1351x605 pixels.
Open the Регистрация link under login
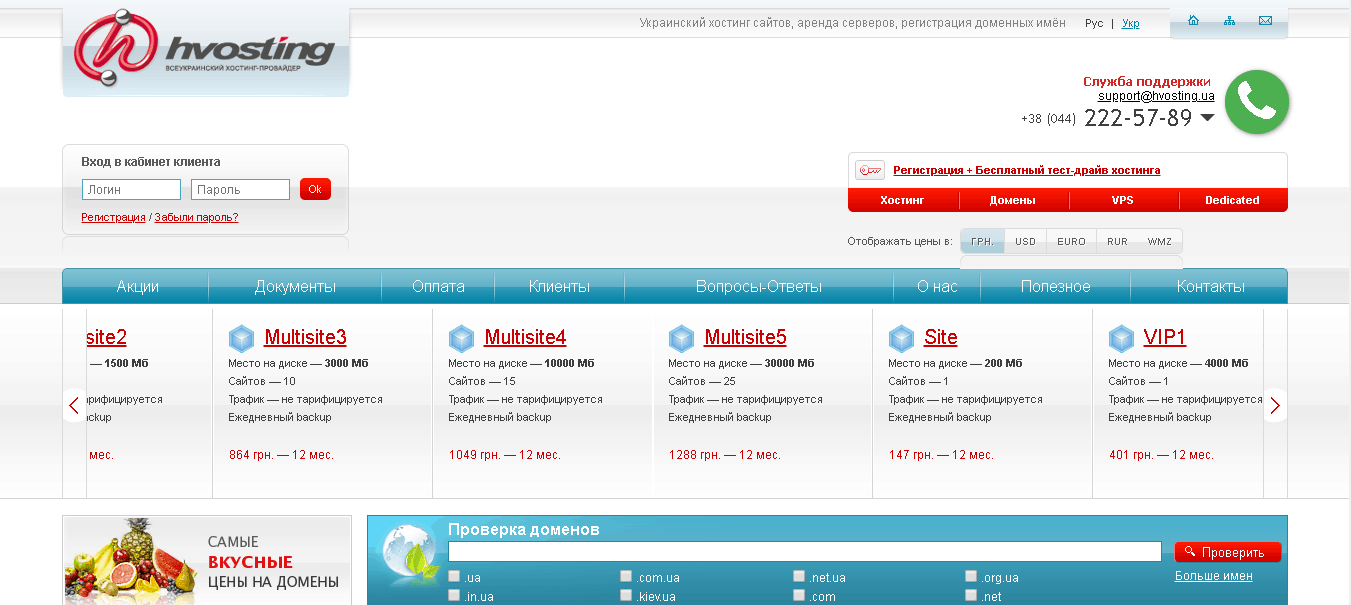click(x=113, y=217)
